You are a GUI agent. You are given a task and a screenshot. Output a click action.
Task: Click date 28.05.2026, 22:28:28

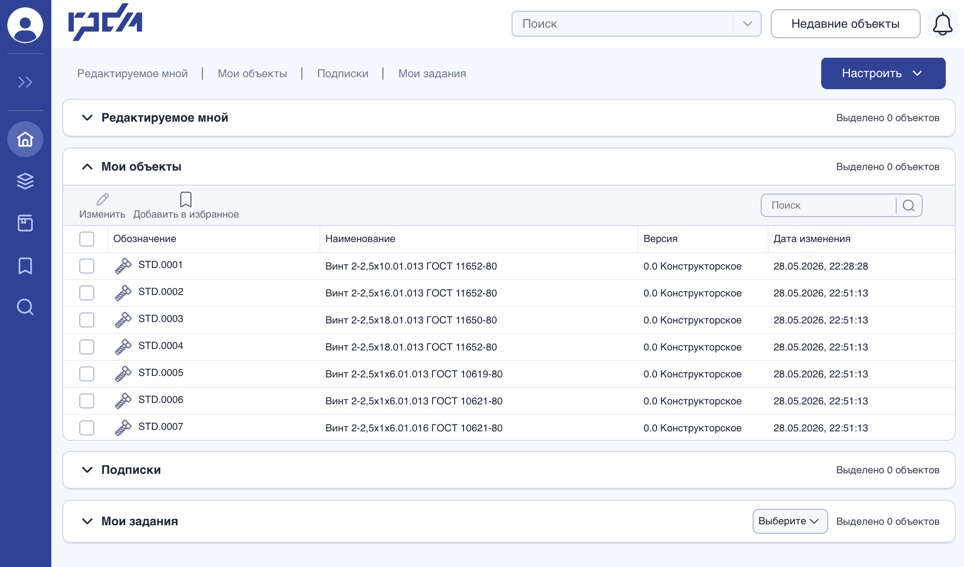tap(821, 266)
